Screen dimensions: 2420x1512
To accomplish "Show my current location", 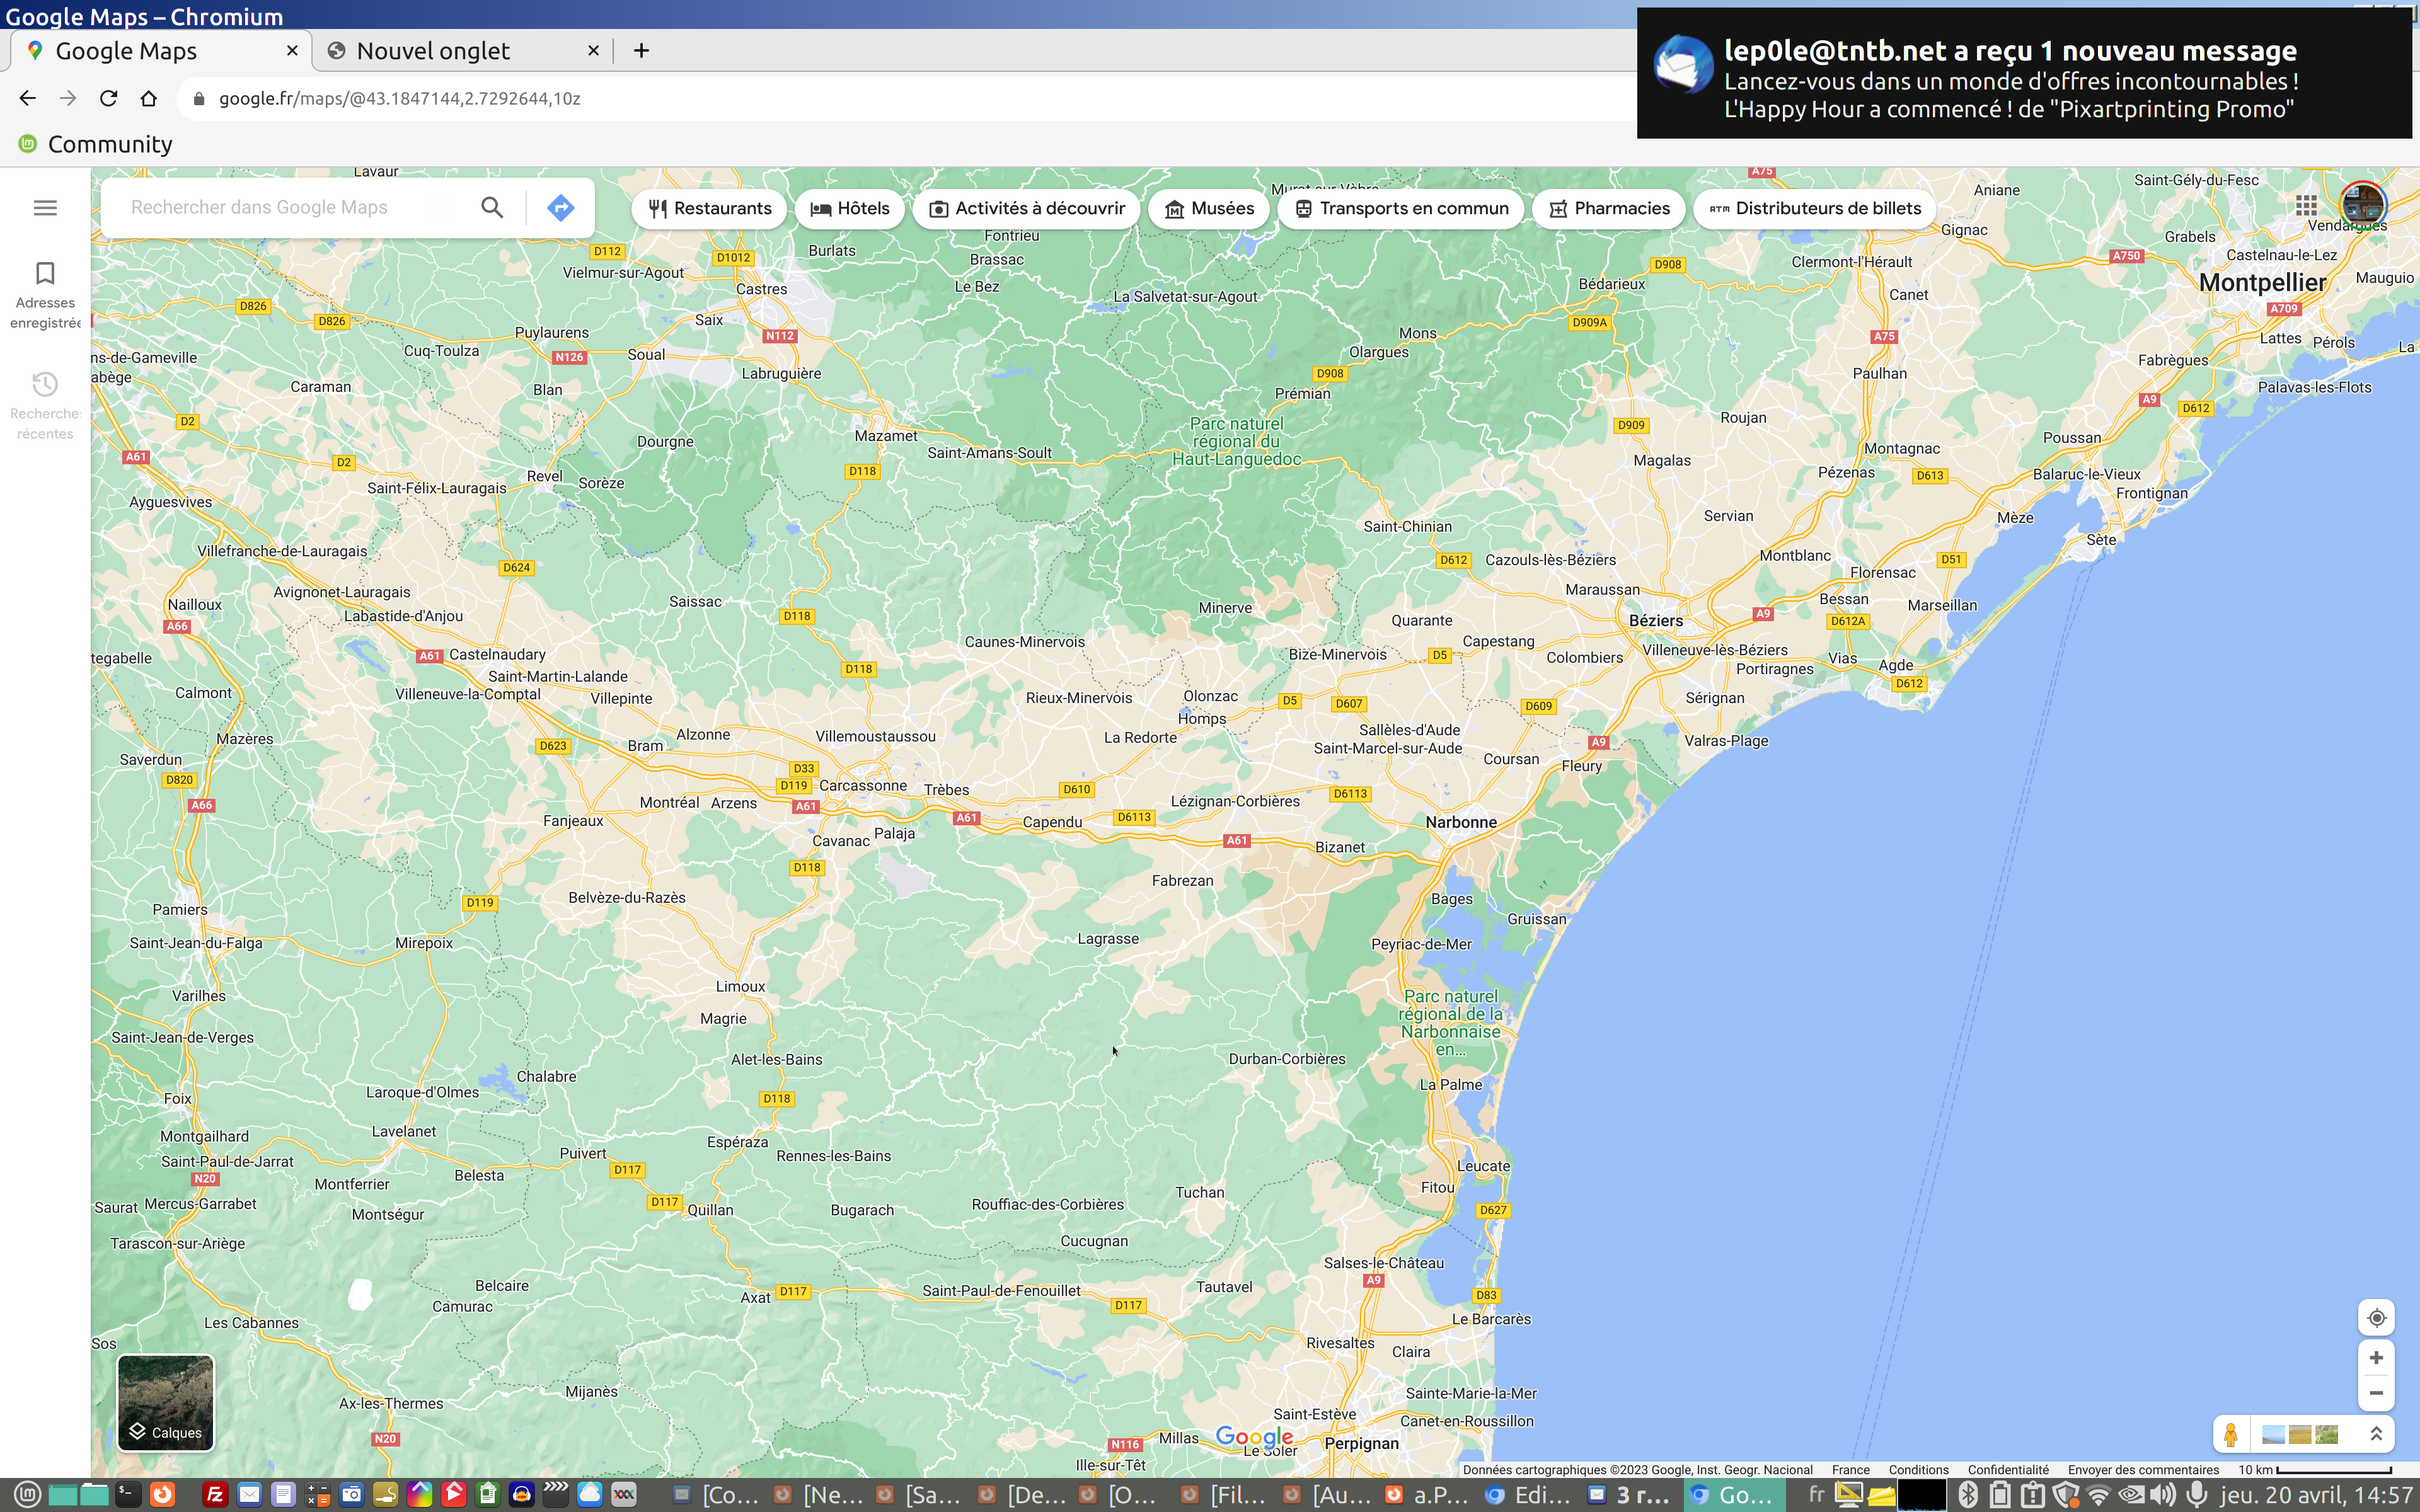I will (2376, 1318).
